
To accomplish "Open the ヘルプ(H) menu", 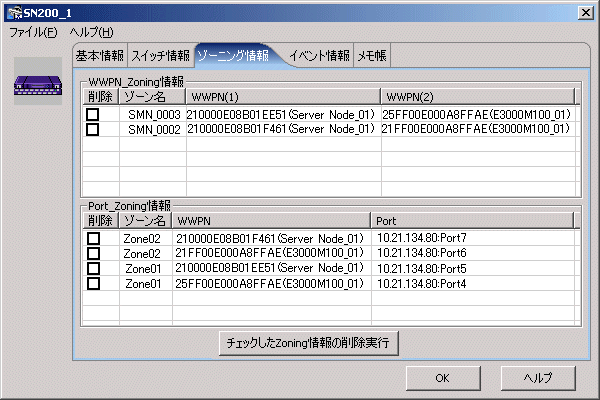I will tap(91, 33).
